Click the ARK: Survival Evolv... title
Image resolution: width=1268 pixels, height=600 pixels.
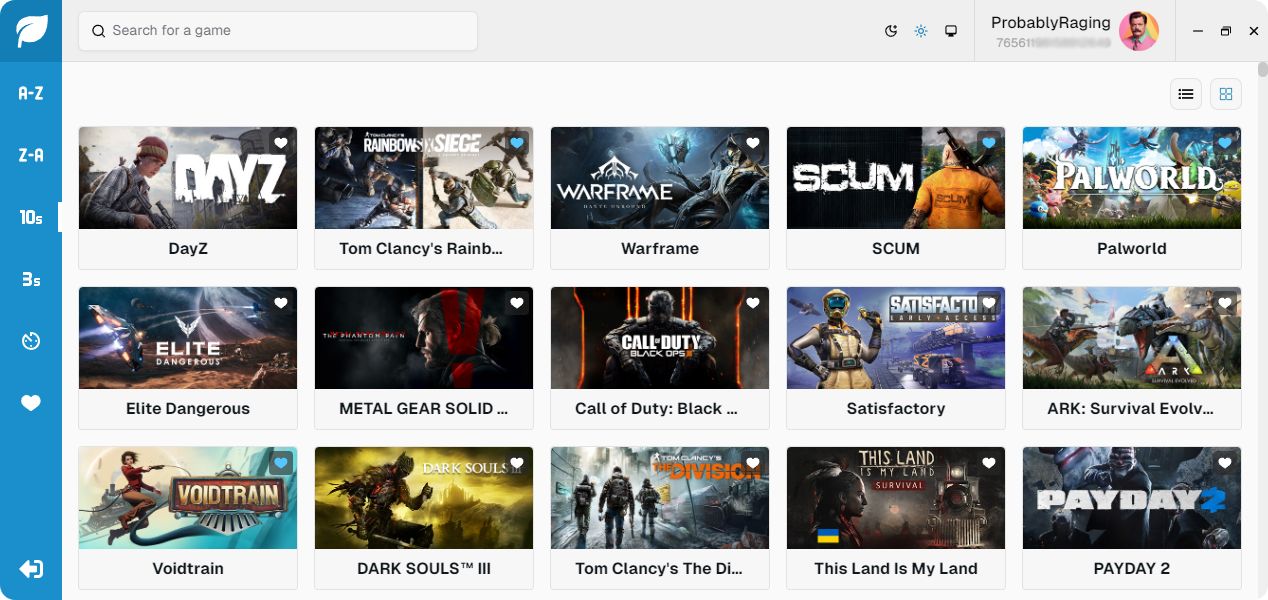click(1131, 409)
